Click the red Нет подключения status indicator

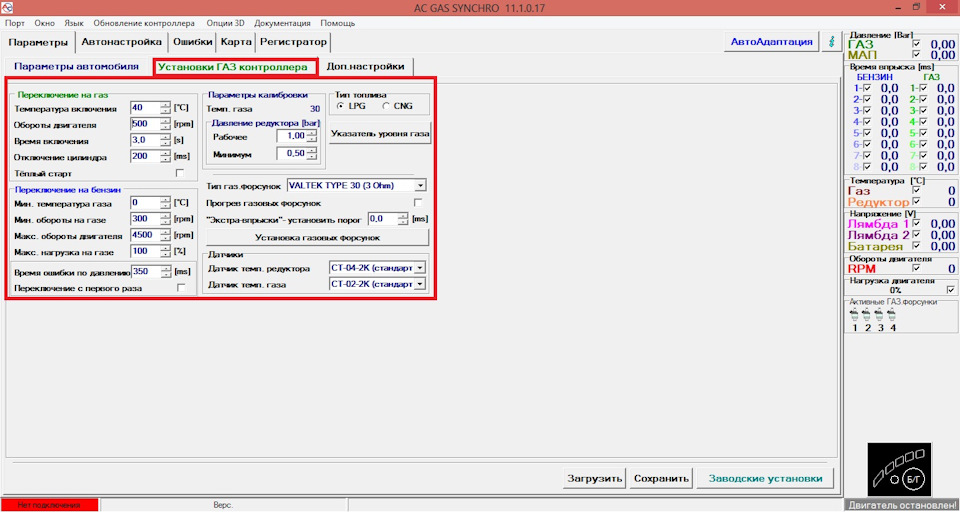coord(50,505)
